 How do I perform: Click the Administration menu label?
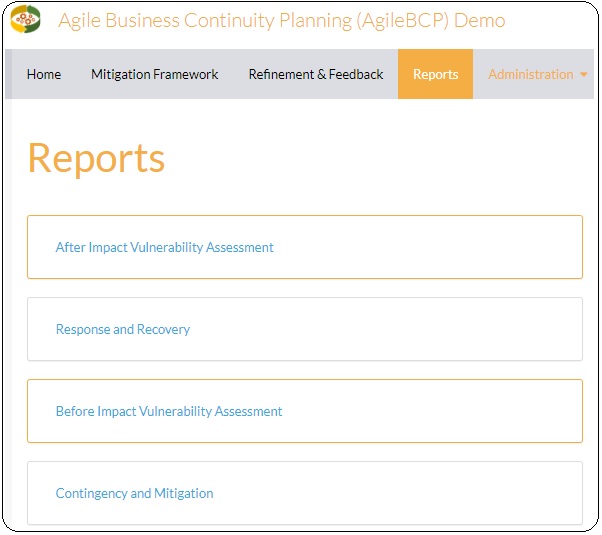(x=530, y=74)
